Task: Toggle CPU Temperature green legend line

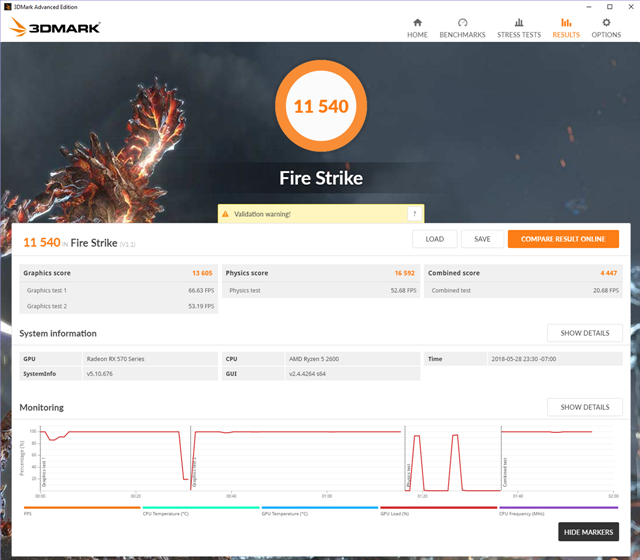Action: [201, 508]
